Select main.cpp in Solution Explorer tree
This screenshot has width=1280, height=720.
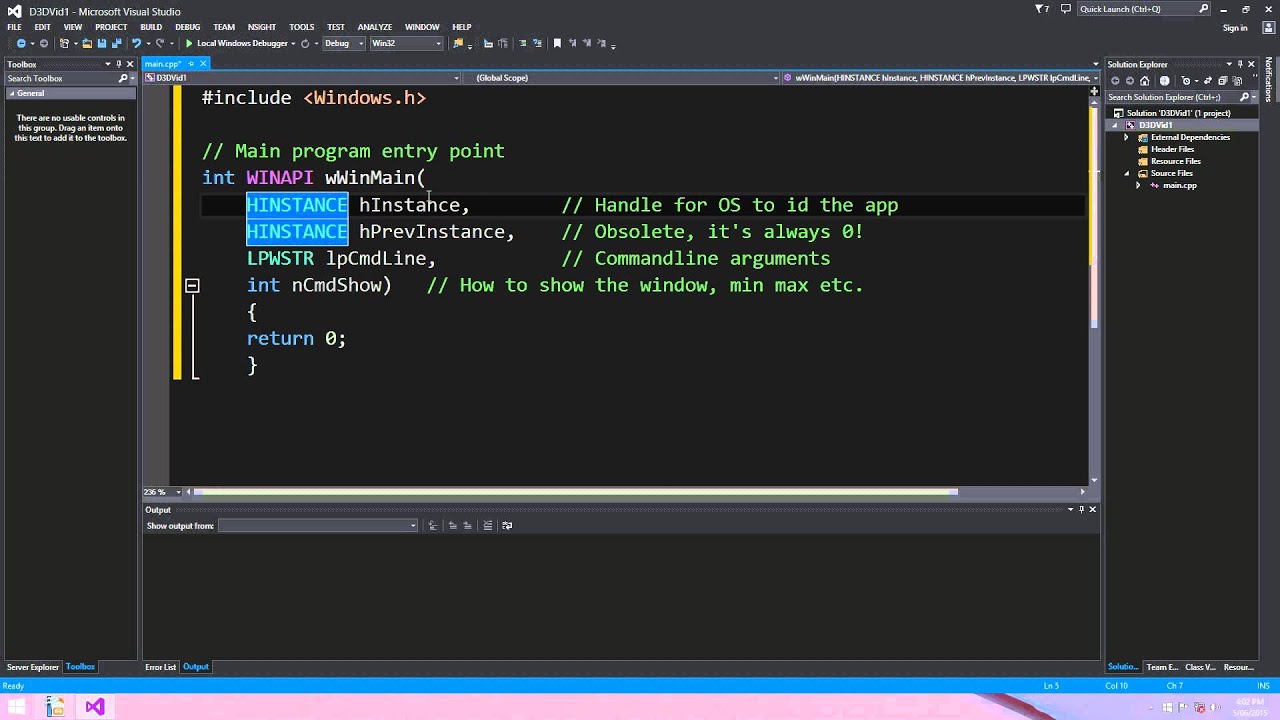[1179, 185]
